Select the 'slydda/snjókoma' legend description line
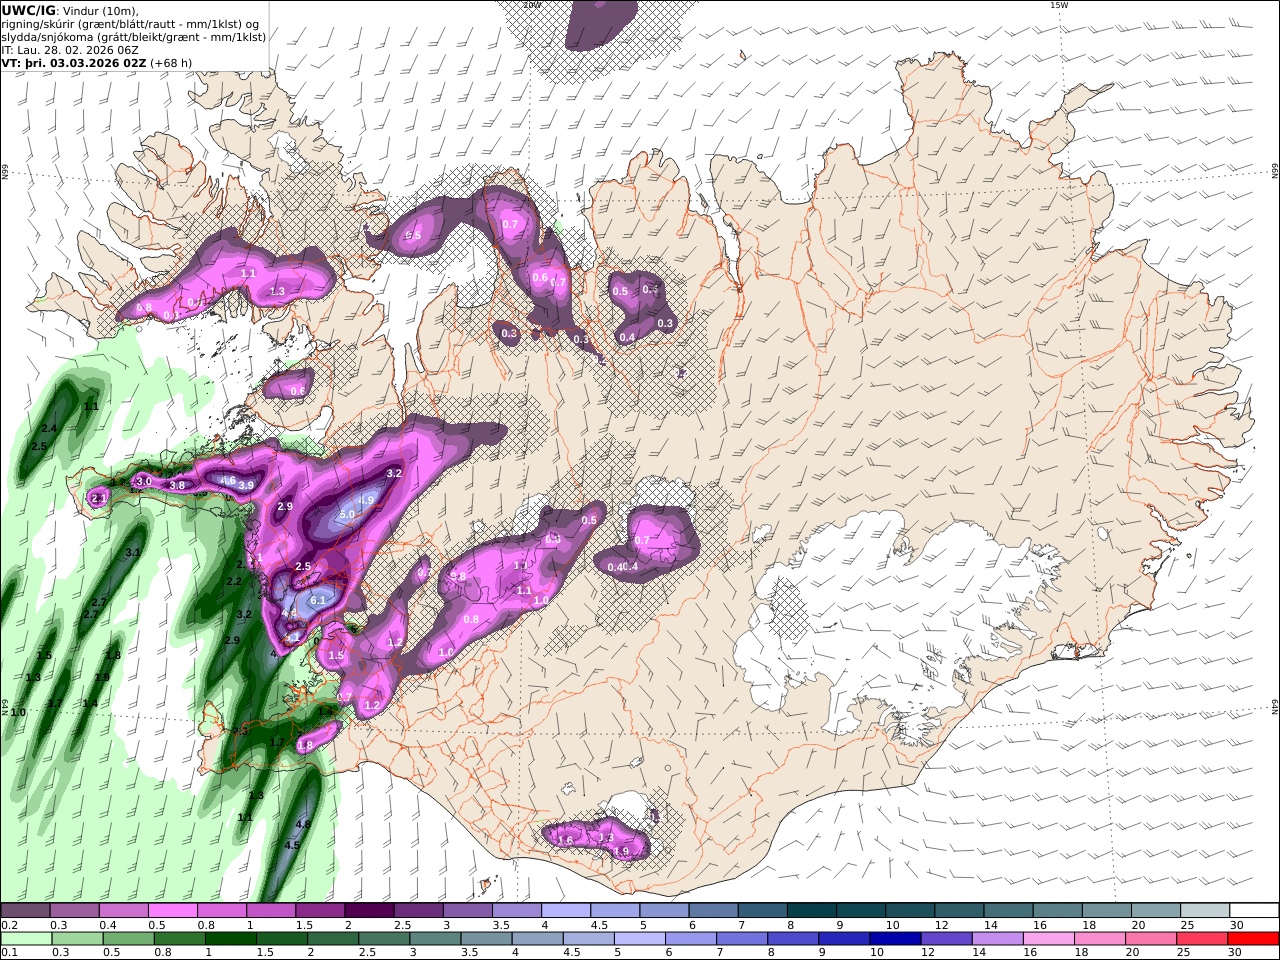The height and width of the screenshot is (960, 1280). (x=133, y=37)
